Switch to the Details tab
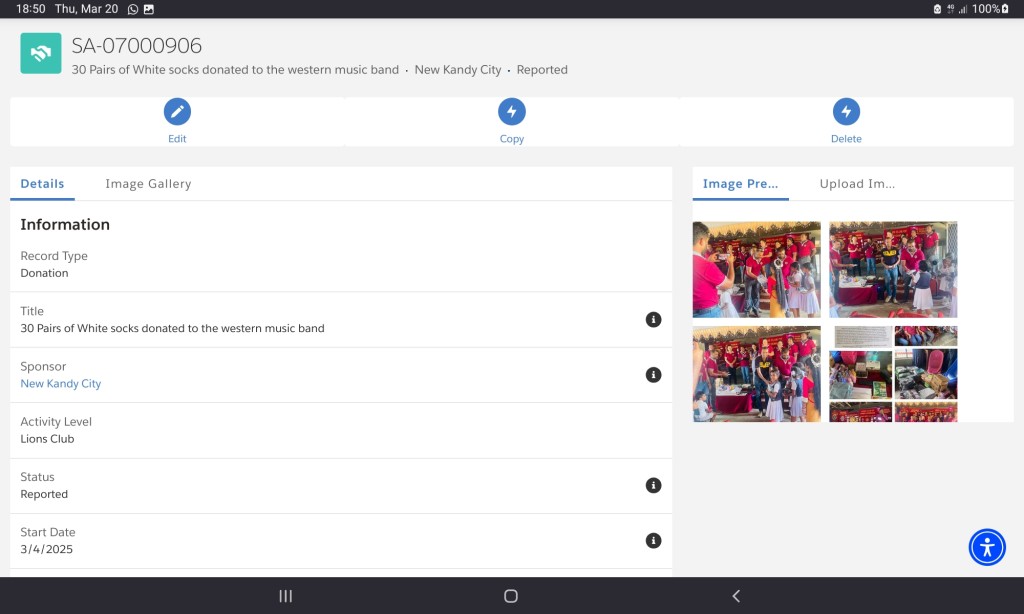Viewport: 1024px width, 614px height. pos(42,184)
